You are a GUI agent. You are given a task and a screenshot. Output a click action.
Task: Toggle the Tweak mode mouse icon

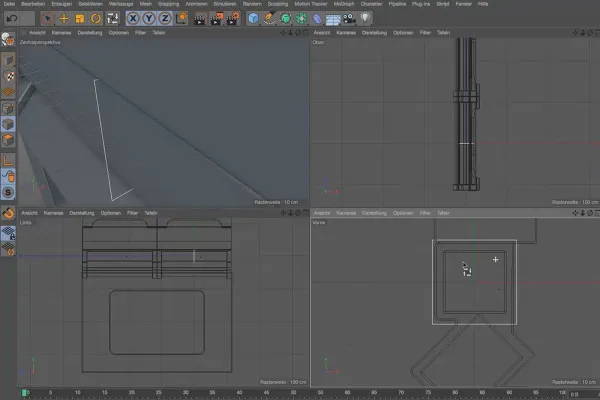[8, 176]
